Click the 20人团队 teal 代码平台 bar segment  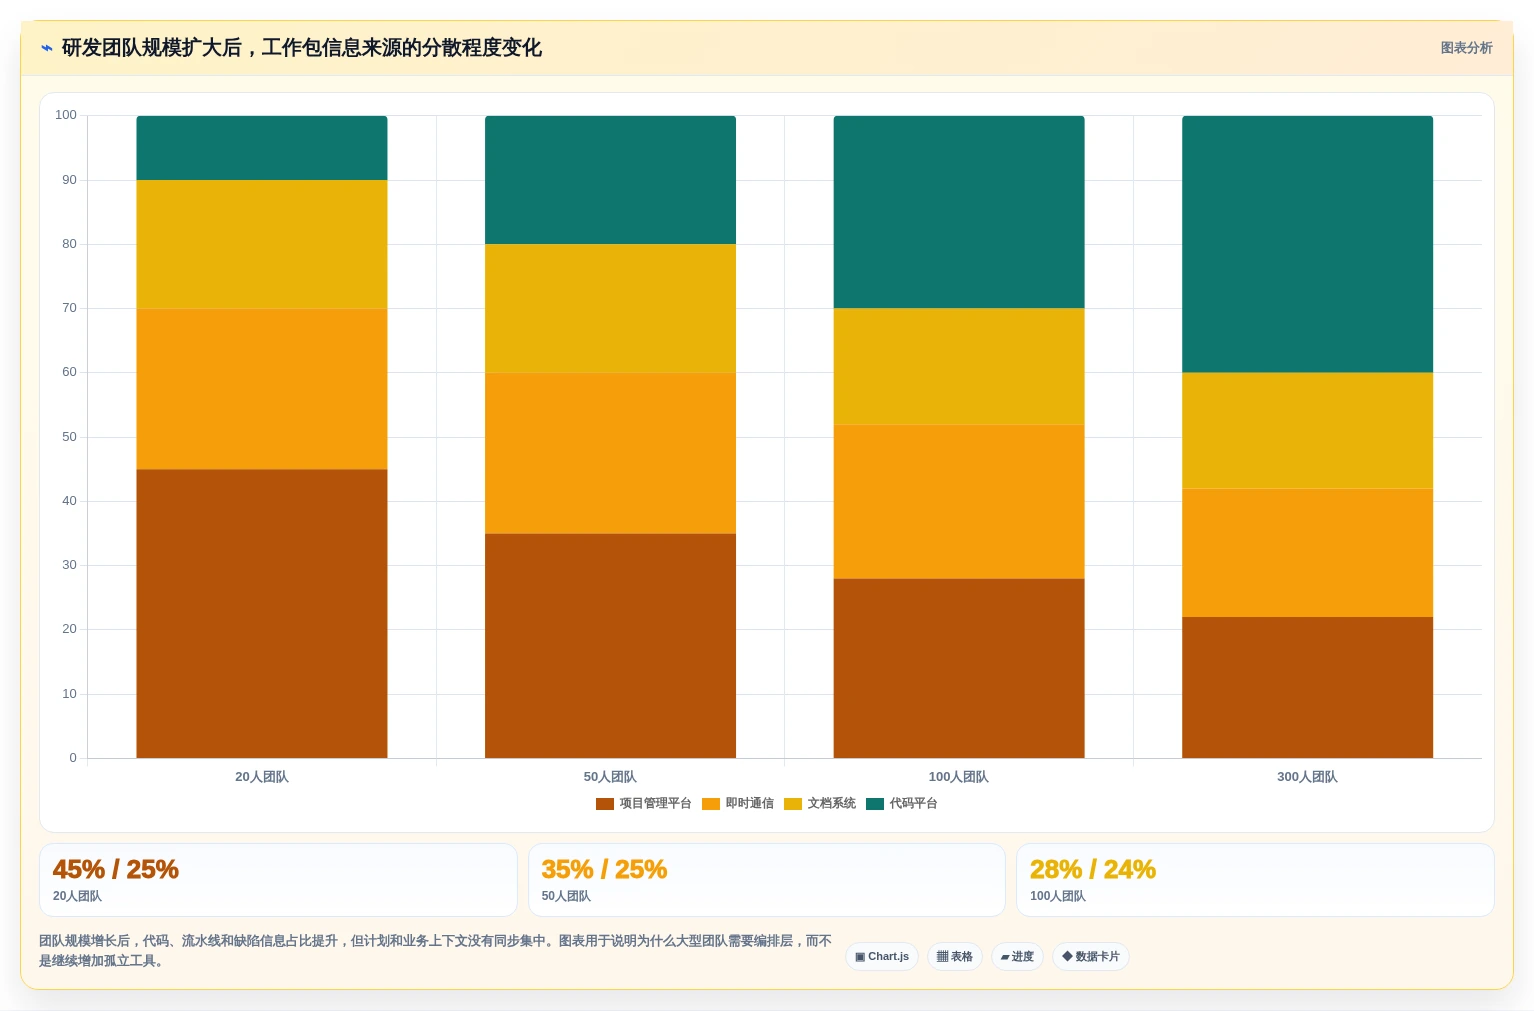point(262,148)
